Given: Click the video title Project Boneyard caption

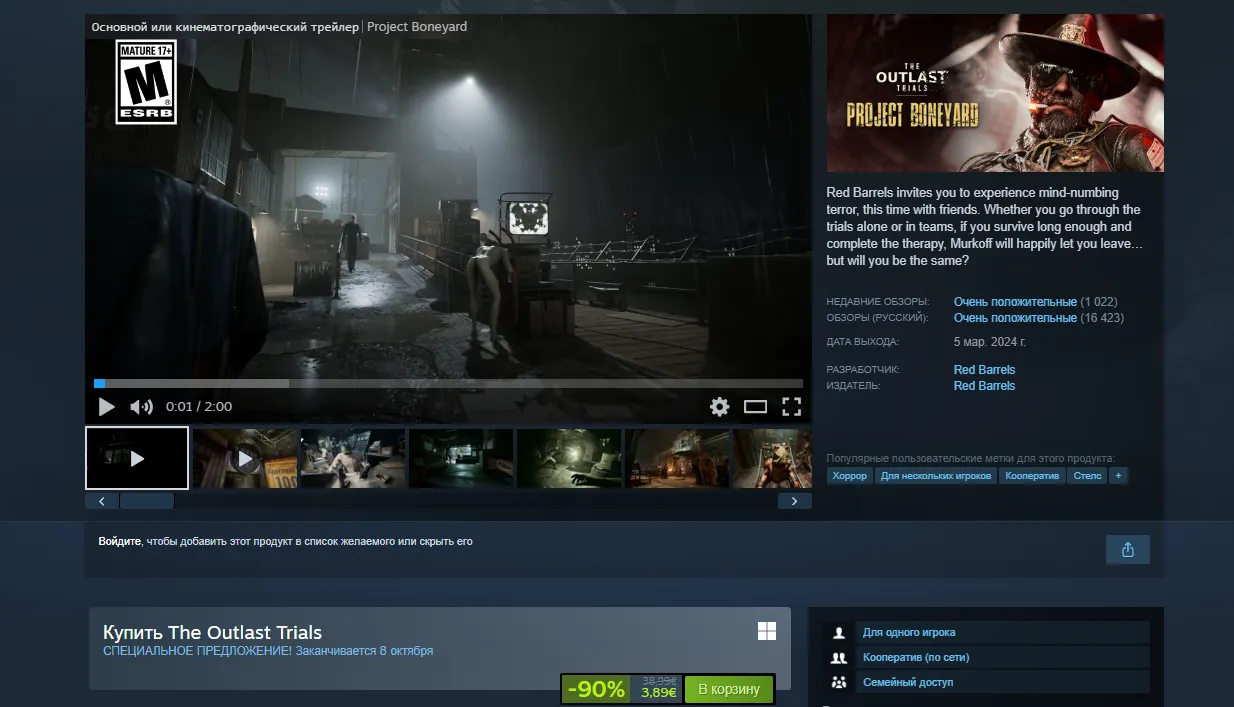Looking at the screenshot, I should coord(417,27).
